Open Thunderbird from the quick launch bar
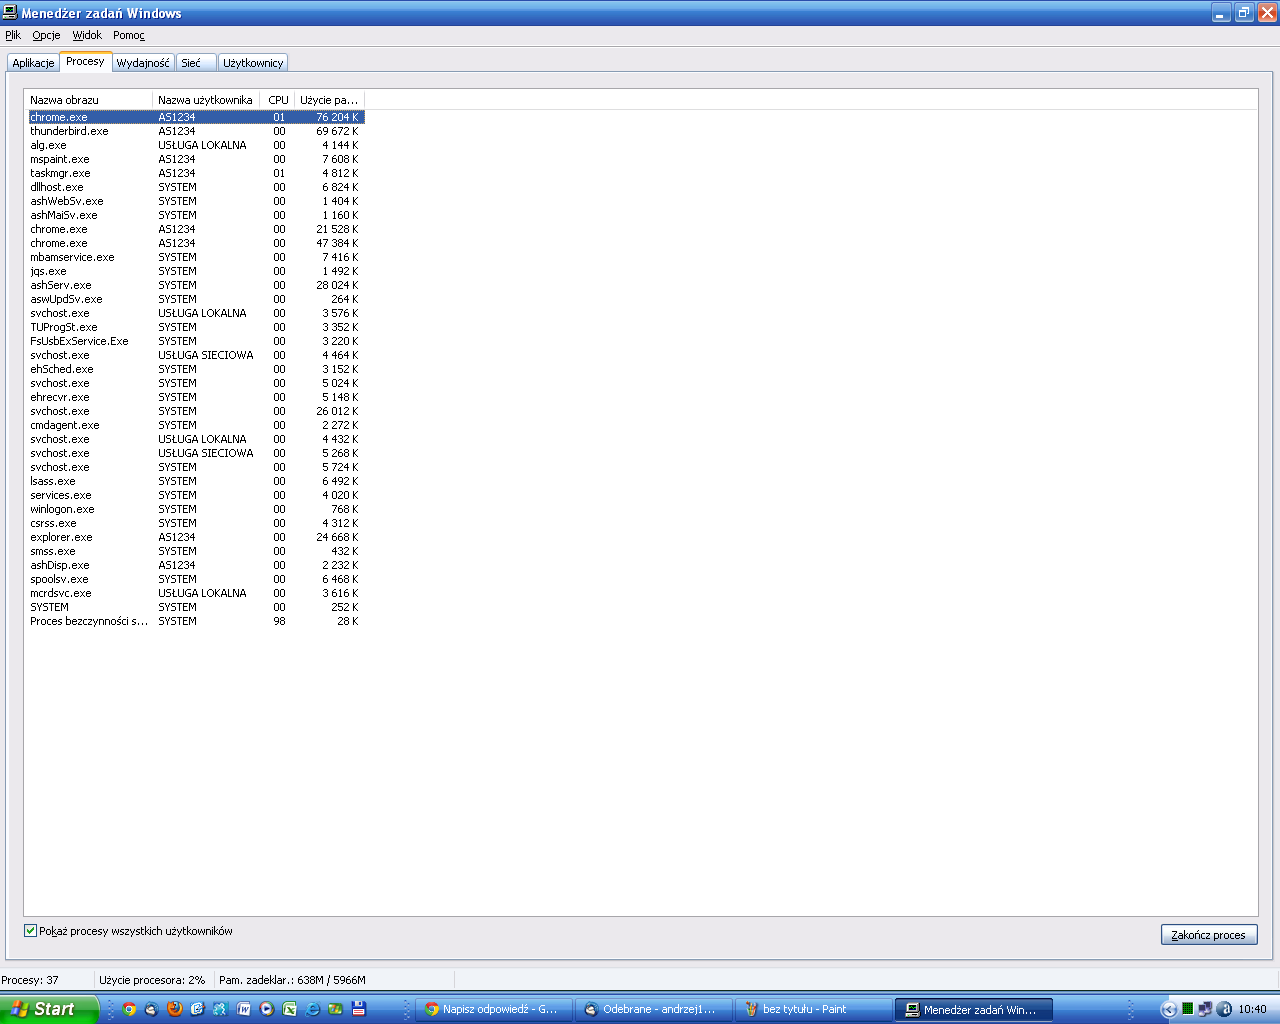This screenshot has width=1280, height=1024. [x=152, y=1009]
